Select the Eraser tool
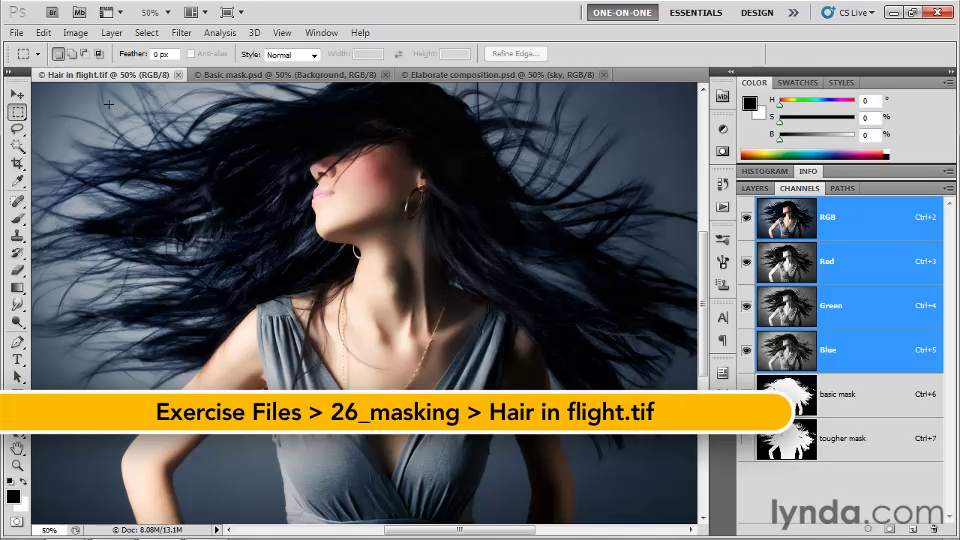This screenshot has height=540, width=960. (17, 270)
